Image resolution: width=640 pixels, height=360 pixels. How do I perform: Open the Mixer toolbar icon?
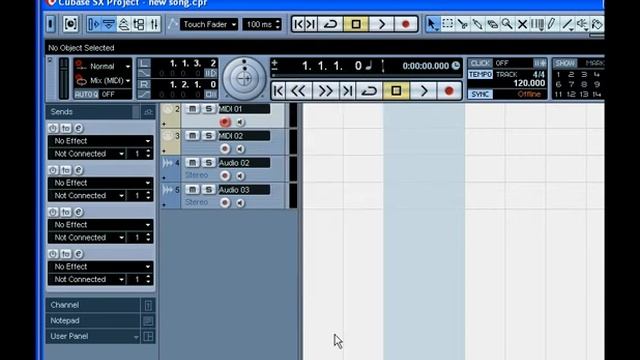pyautogui.click(x=154, y=24)
